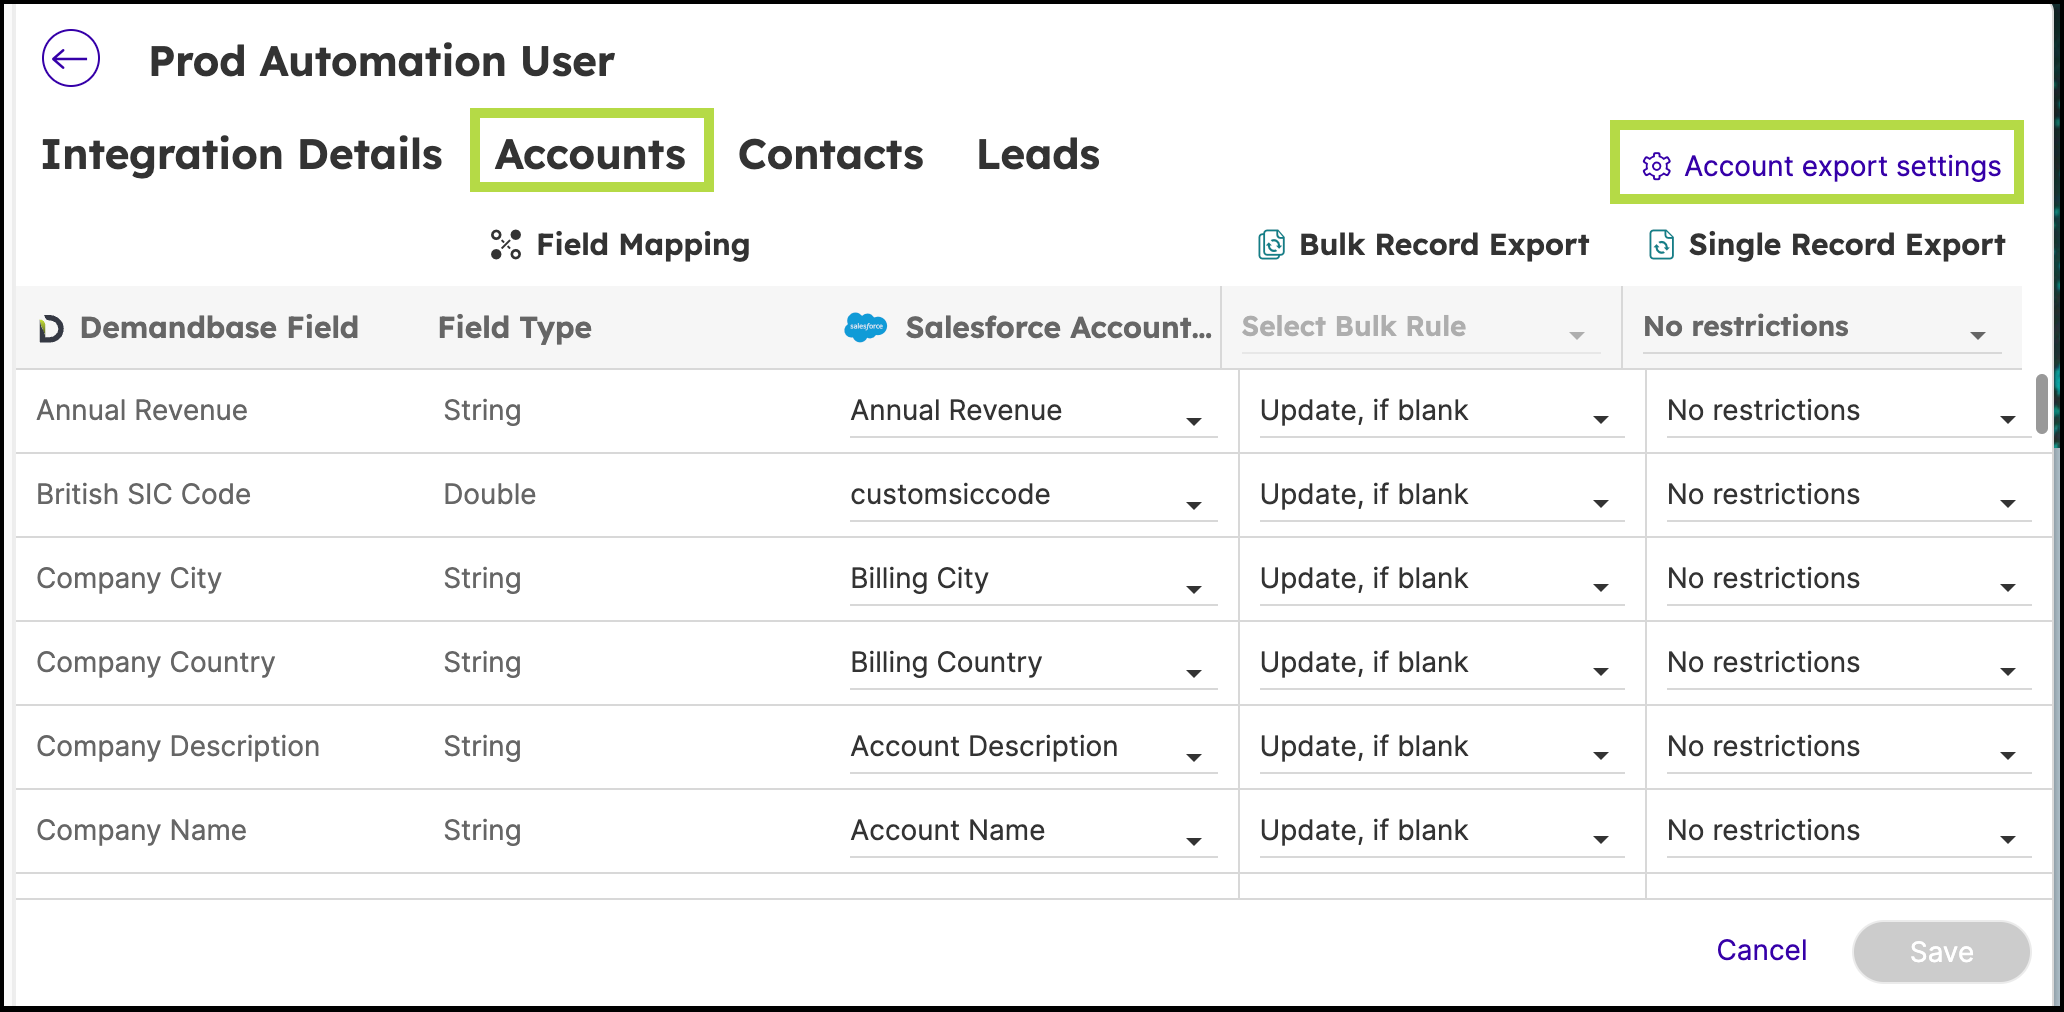Screen dimensions: 2064x1012
Task: Open customsiccode field dropdown
Action: click(x=1033, y=496)
